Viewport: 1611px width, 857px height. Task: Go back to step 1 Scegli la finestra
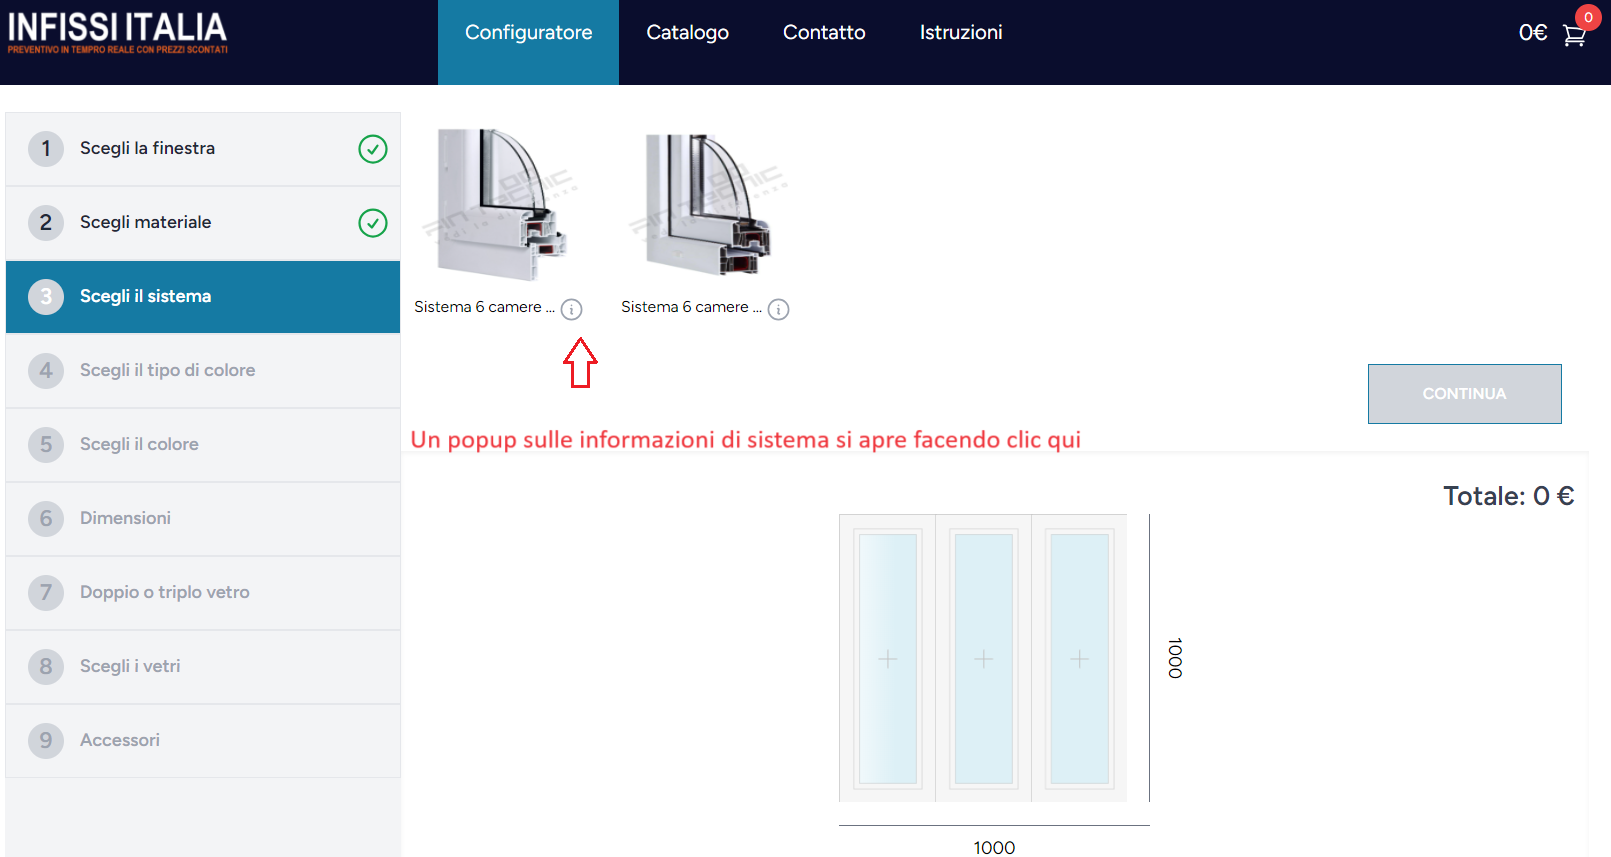147,148
